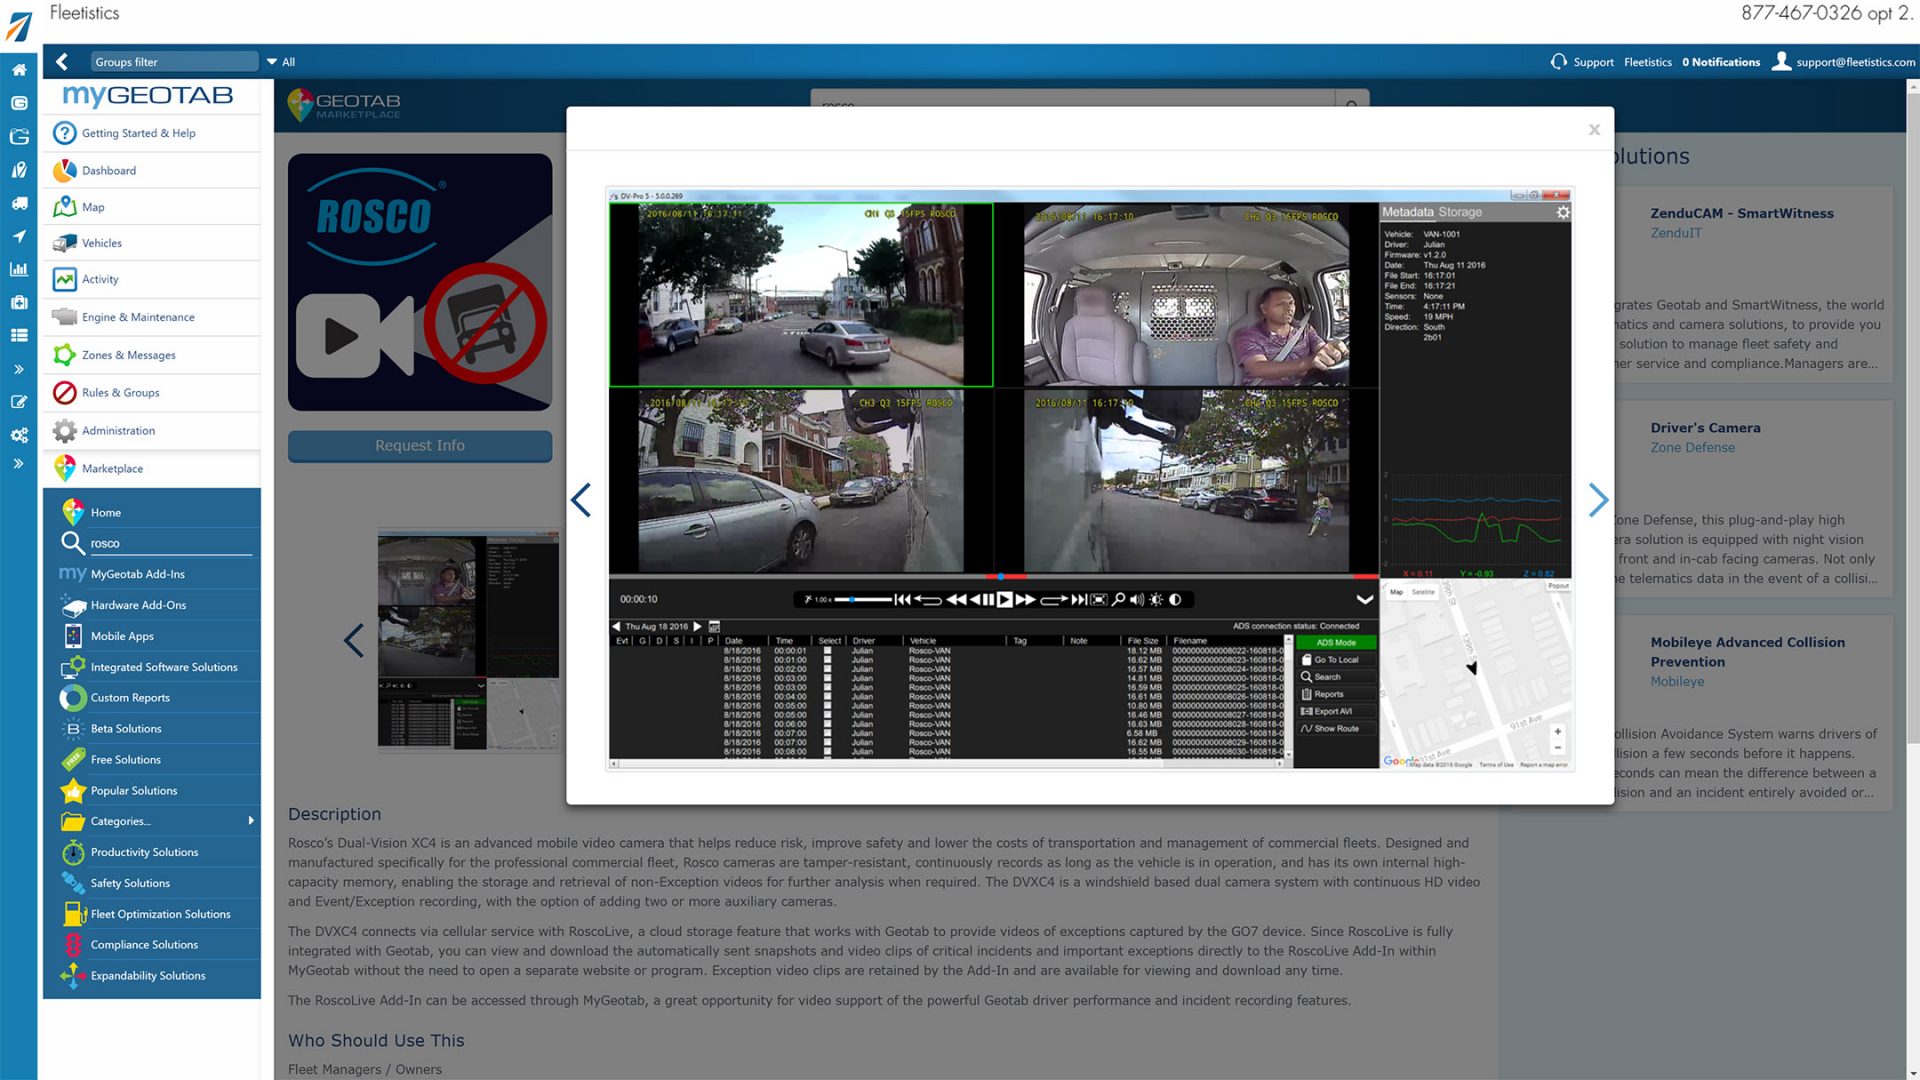Click the Show Route icon in the DV-Pro panel
The image size is (1920, 1080).
point(1308,729)
